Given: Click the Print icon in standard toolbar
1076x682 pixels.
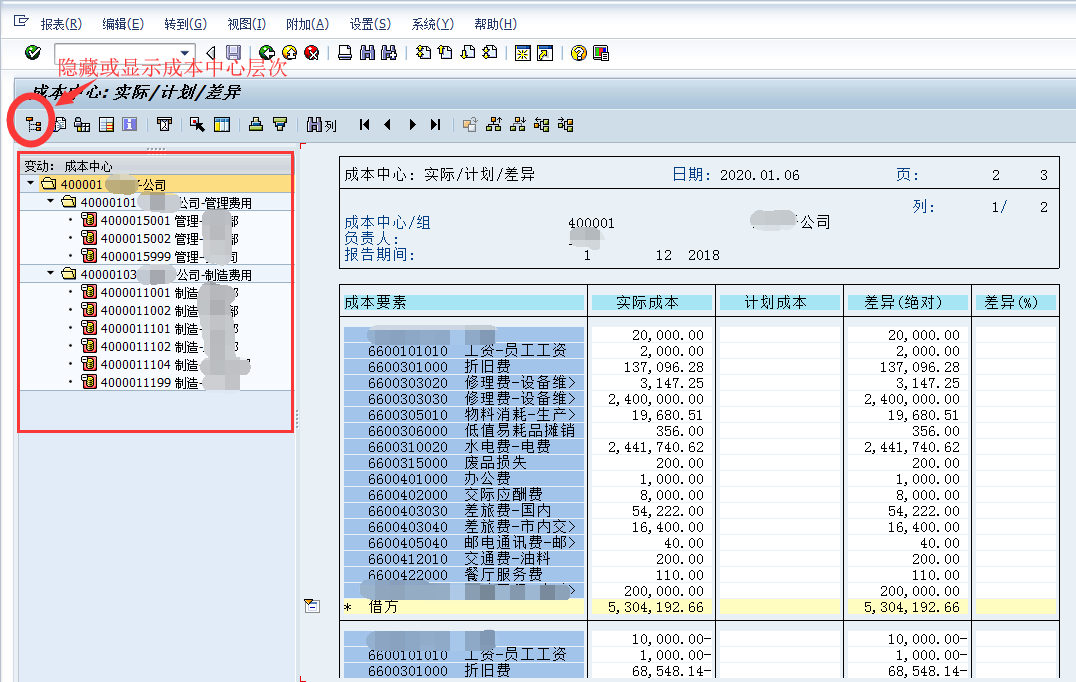Looking at the screenshot, I should click(345, 53).
